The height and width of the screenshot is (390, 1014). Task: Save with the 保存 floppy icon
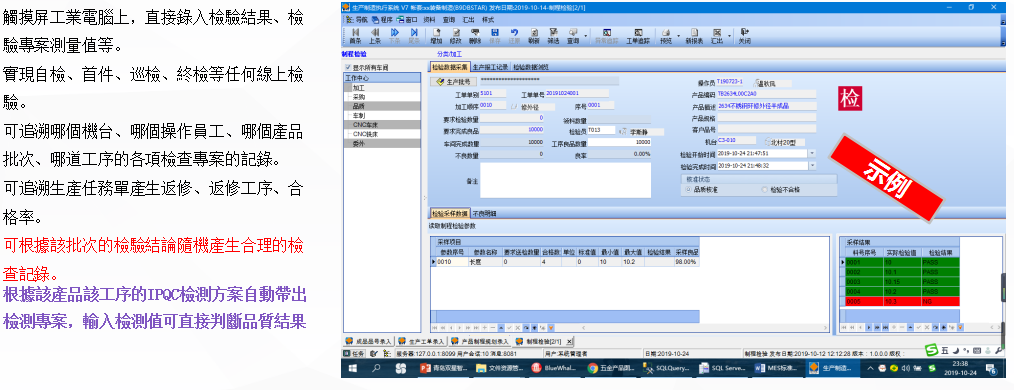click(495, 36)
